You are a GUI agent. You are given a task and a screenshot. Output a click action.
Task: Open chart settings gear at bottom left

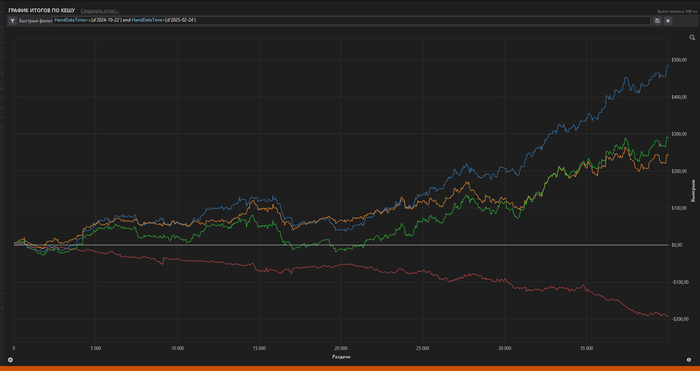tap(11, 360)
